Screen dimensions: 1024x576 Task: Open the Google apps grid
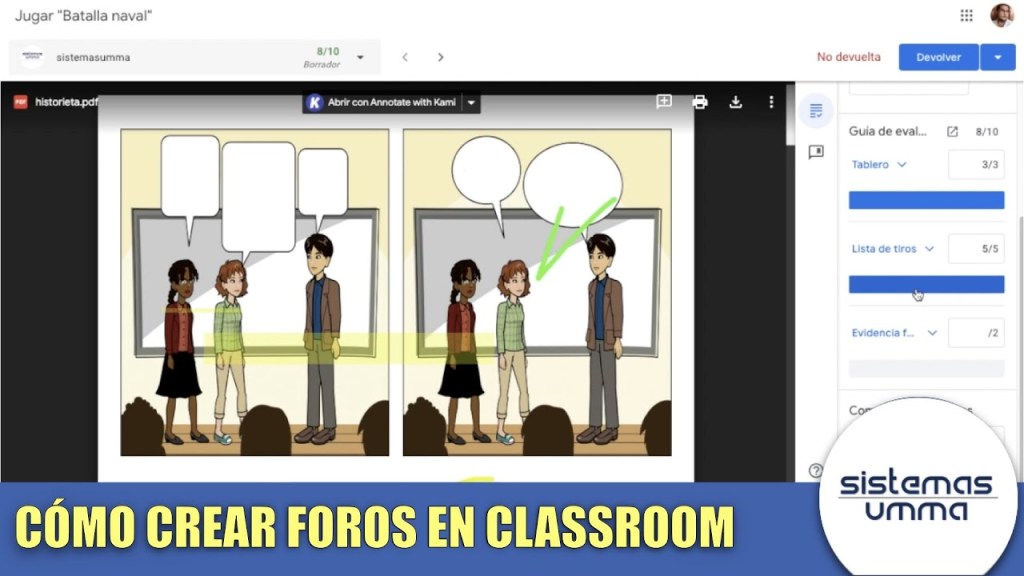coord(966,15)
